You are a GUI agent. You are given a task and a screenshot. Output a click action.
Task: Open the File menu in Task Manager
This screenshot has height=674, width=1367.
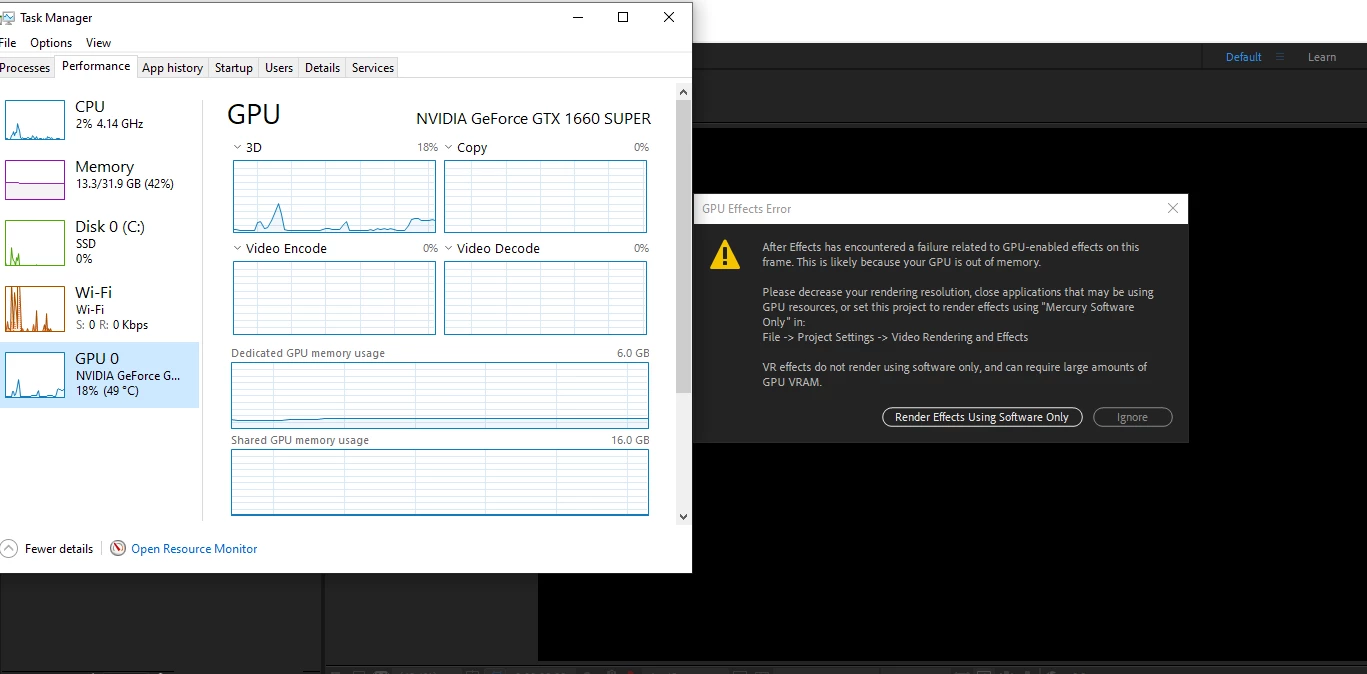tap(8, 43)
